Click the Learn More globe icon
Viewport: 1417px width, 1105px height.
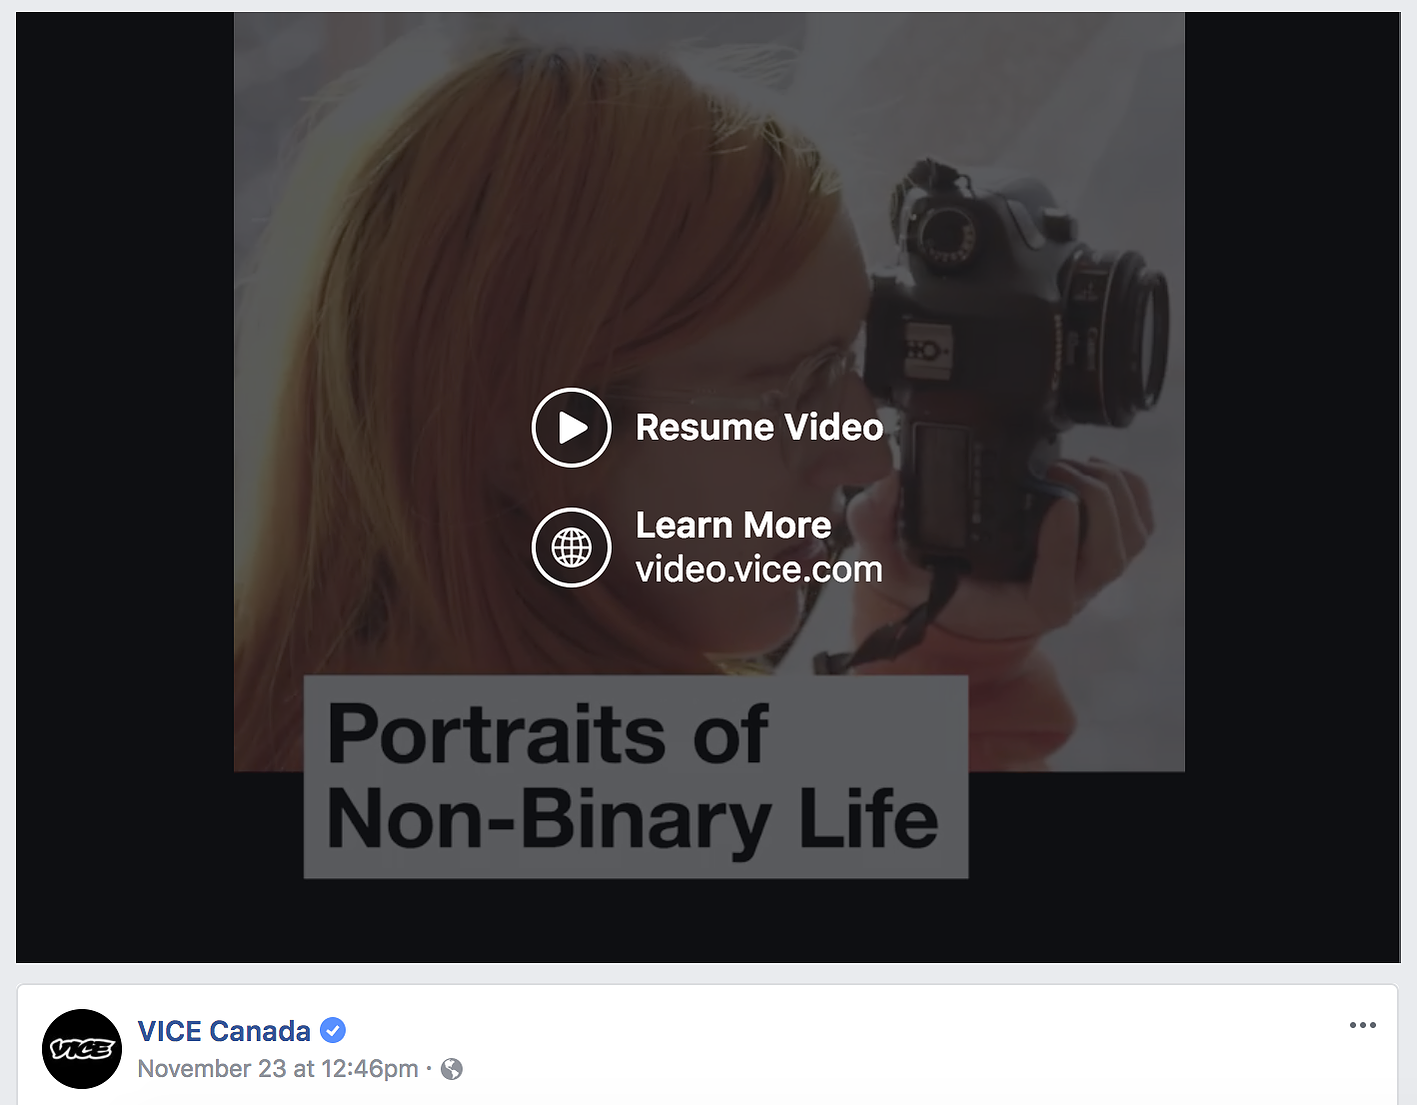coord(571,548)
